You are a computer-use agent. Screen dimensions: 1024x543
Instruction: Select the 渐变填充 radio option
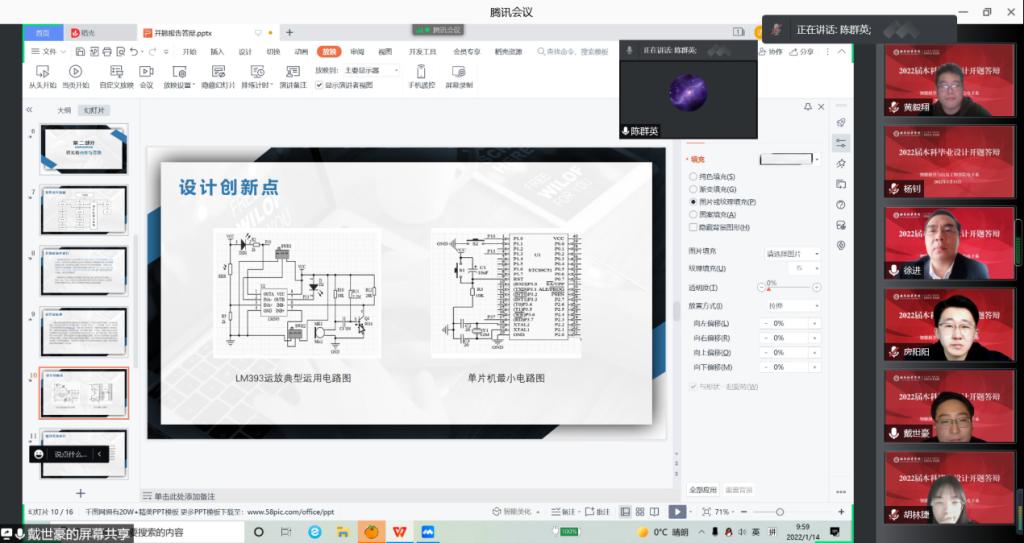[x=694, y=189]
